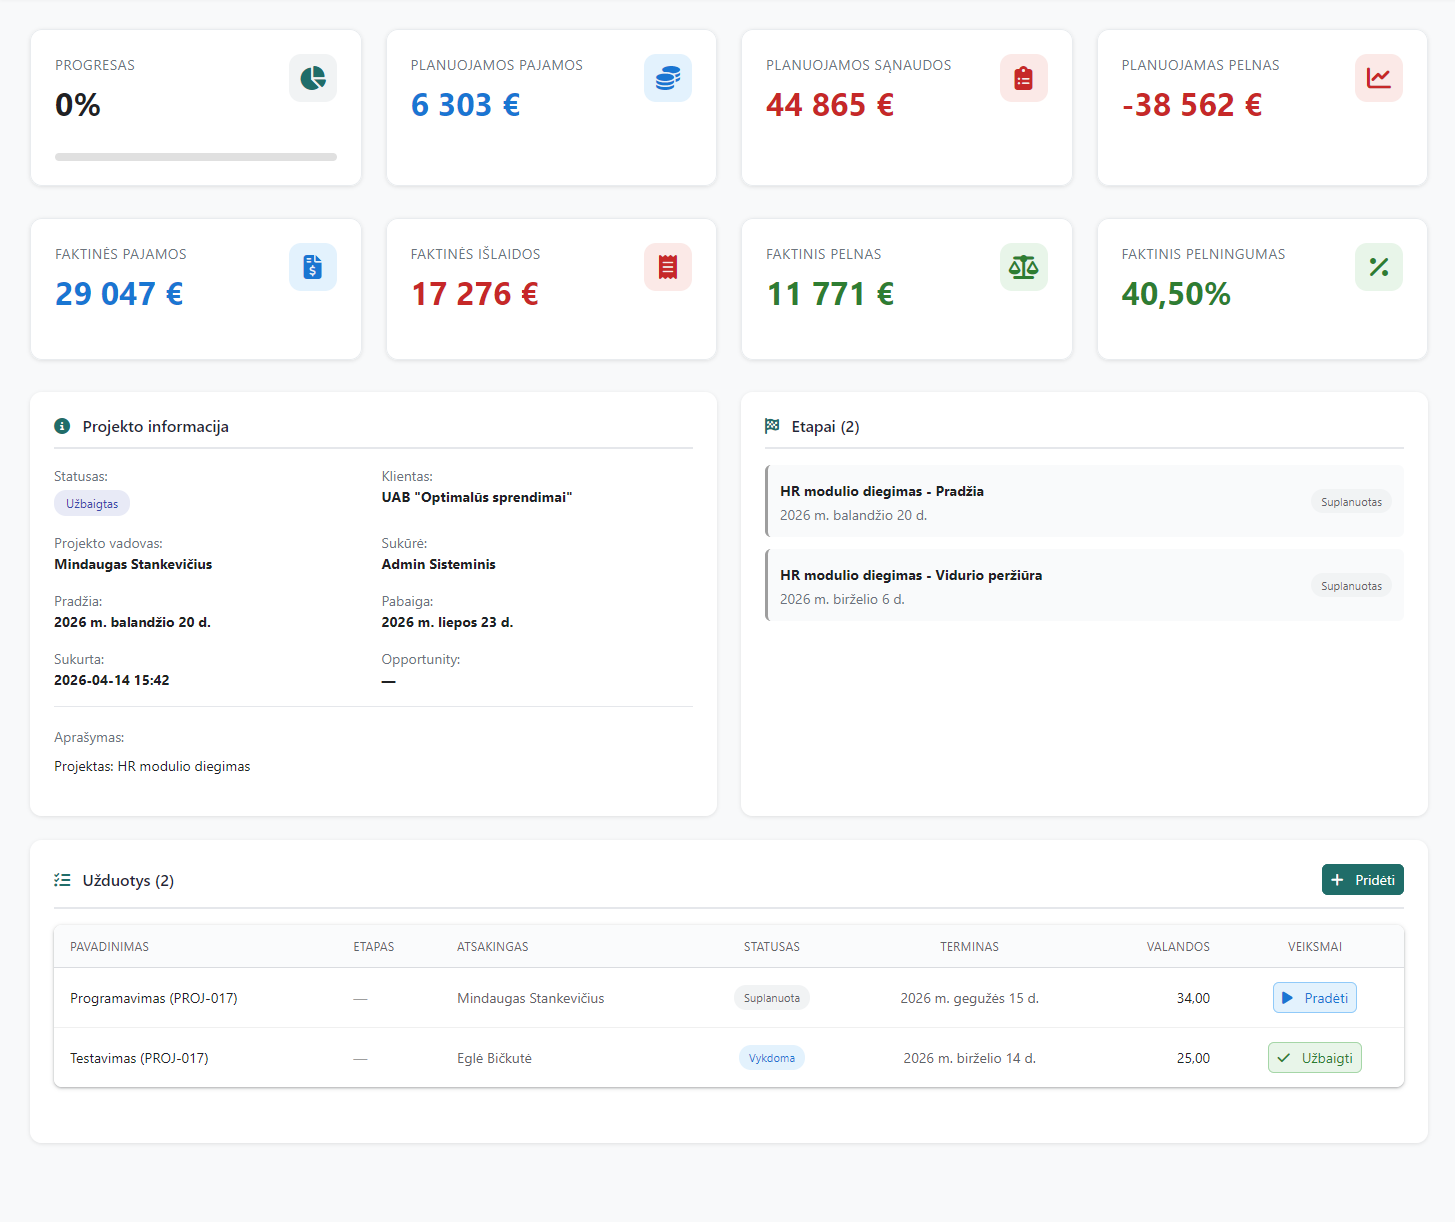The height and width of the screenshot is (1222, 1455).
Task: Click the info icon beside Projekto informacija
Action: click(x=62, y=426)
